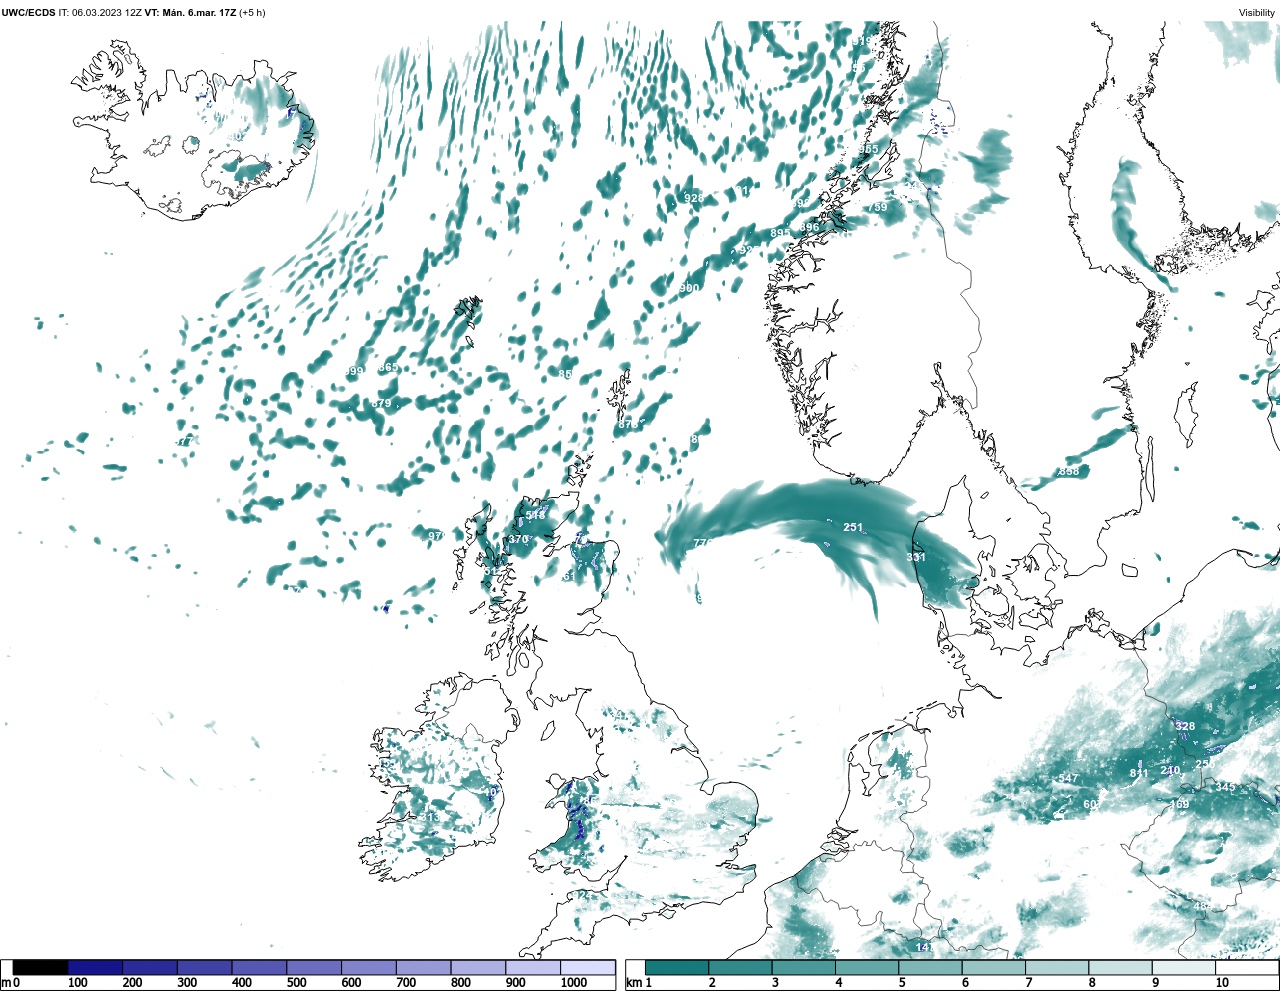Click the '169' visibility value on the map

tap(1180, 805)
